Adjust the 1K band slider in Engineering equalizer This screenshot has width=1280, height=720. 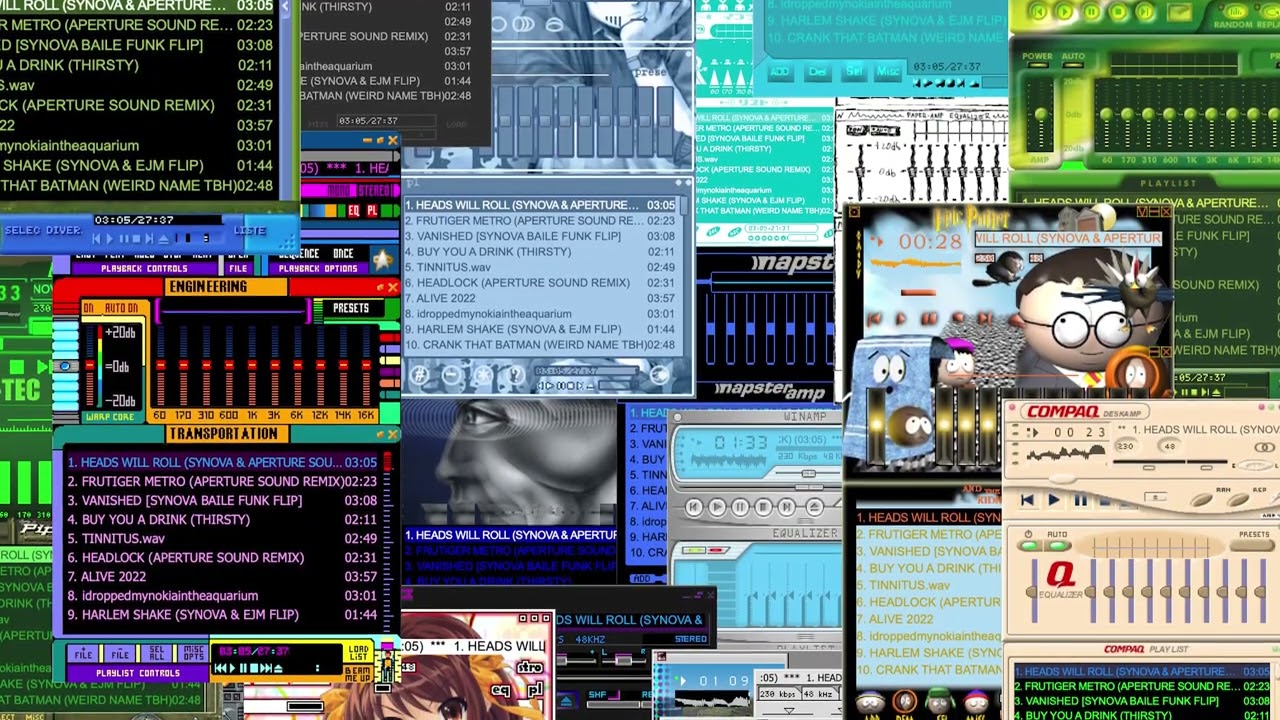click(251, 365)
